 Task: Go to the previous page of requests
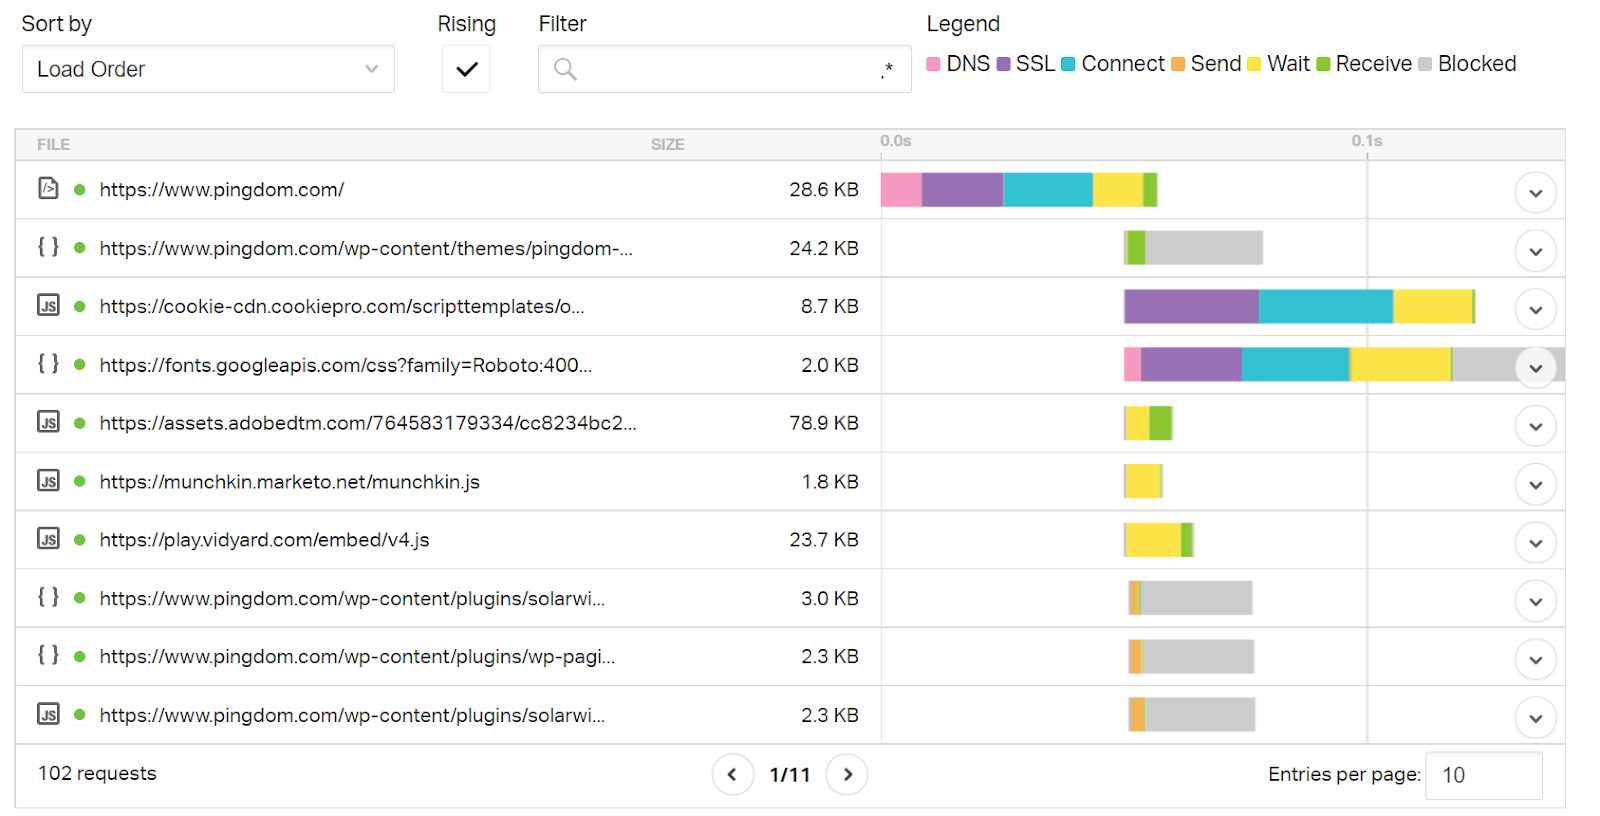pyautogui.click(x=732, y=774)
